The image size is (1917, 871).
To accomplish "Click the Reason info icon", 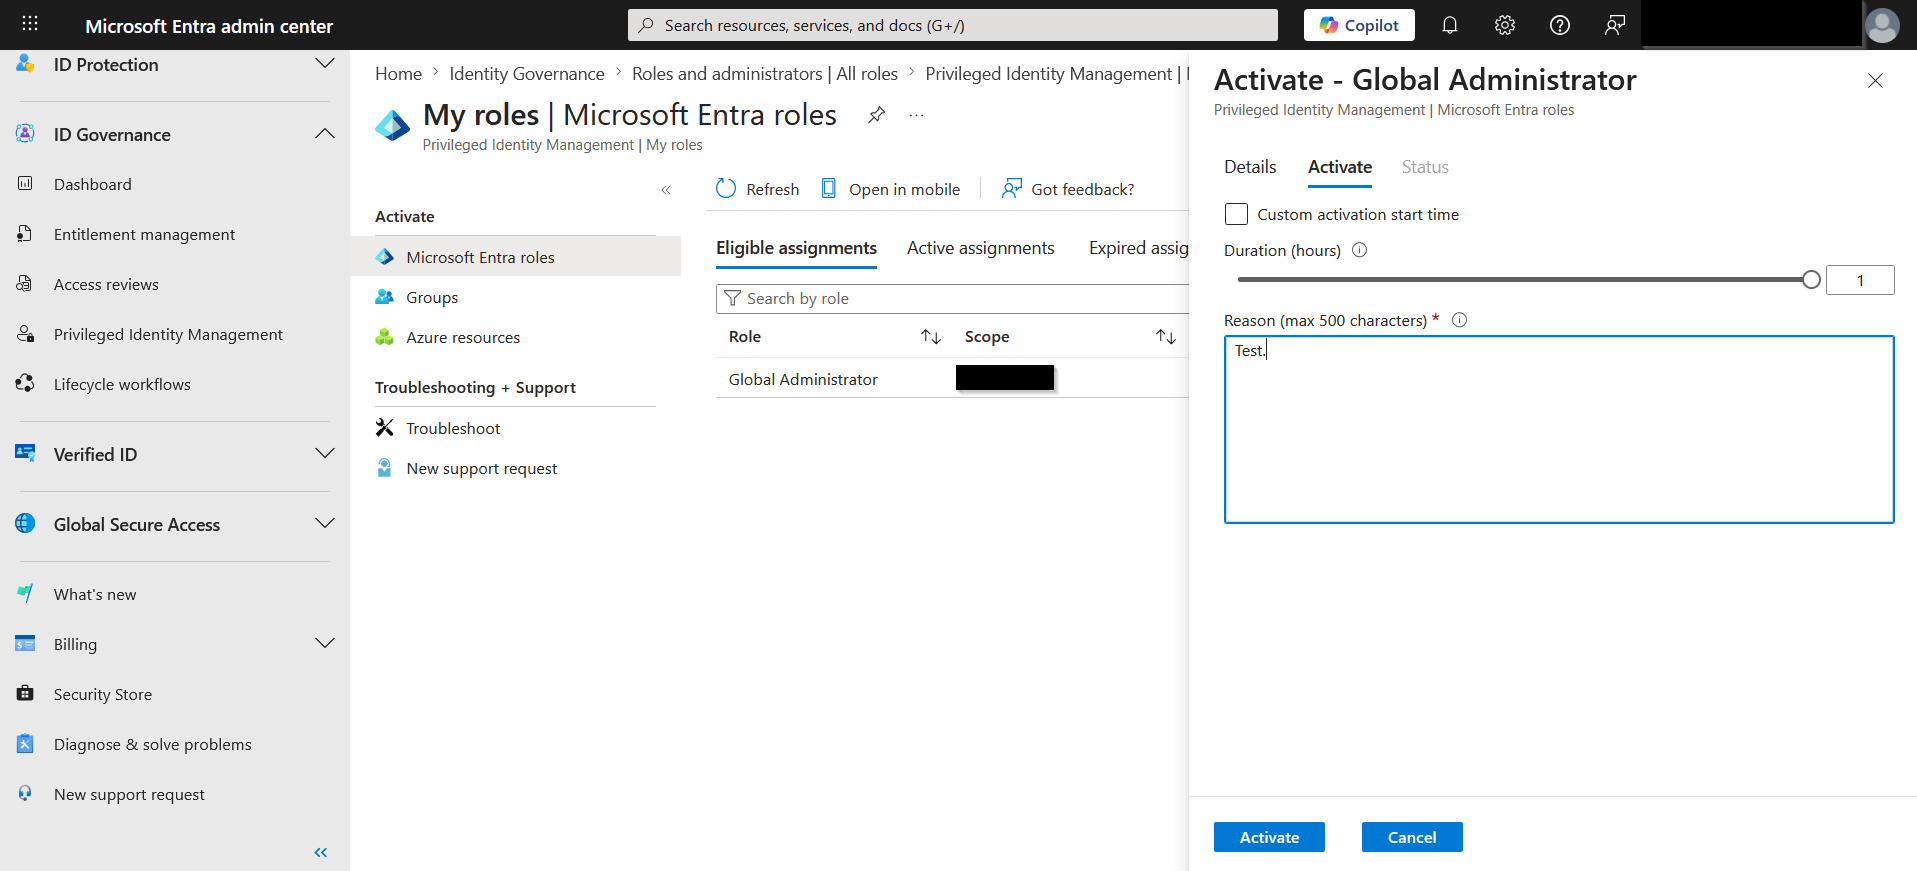I will [x=1459, y=320].
